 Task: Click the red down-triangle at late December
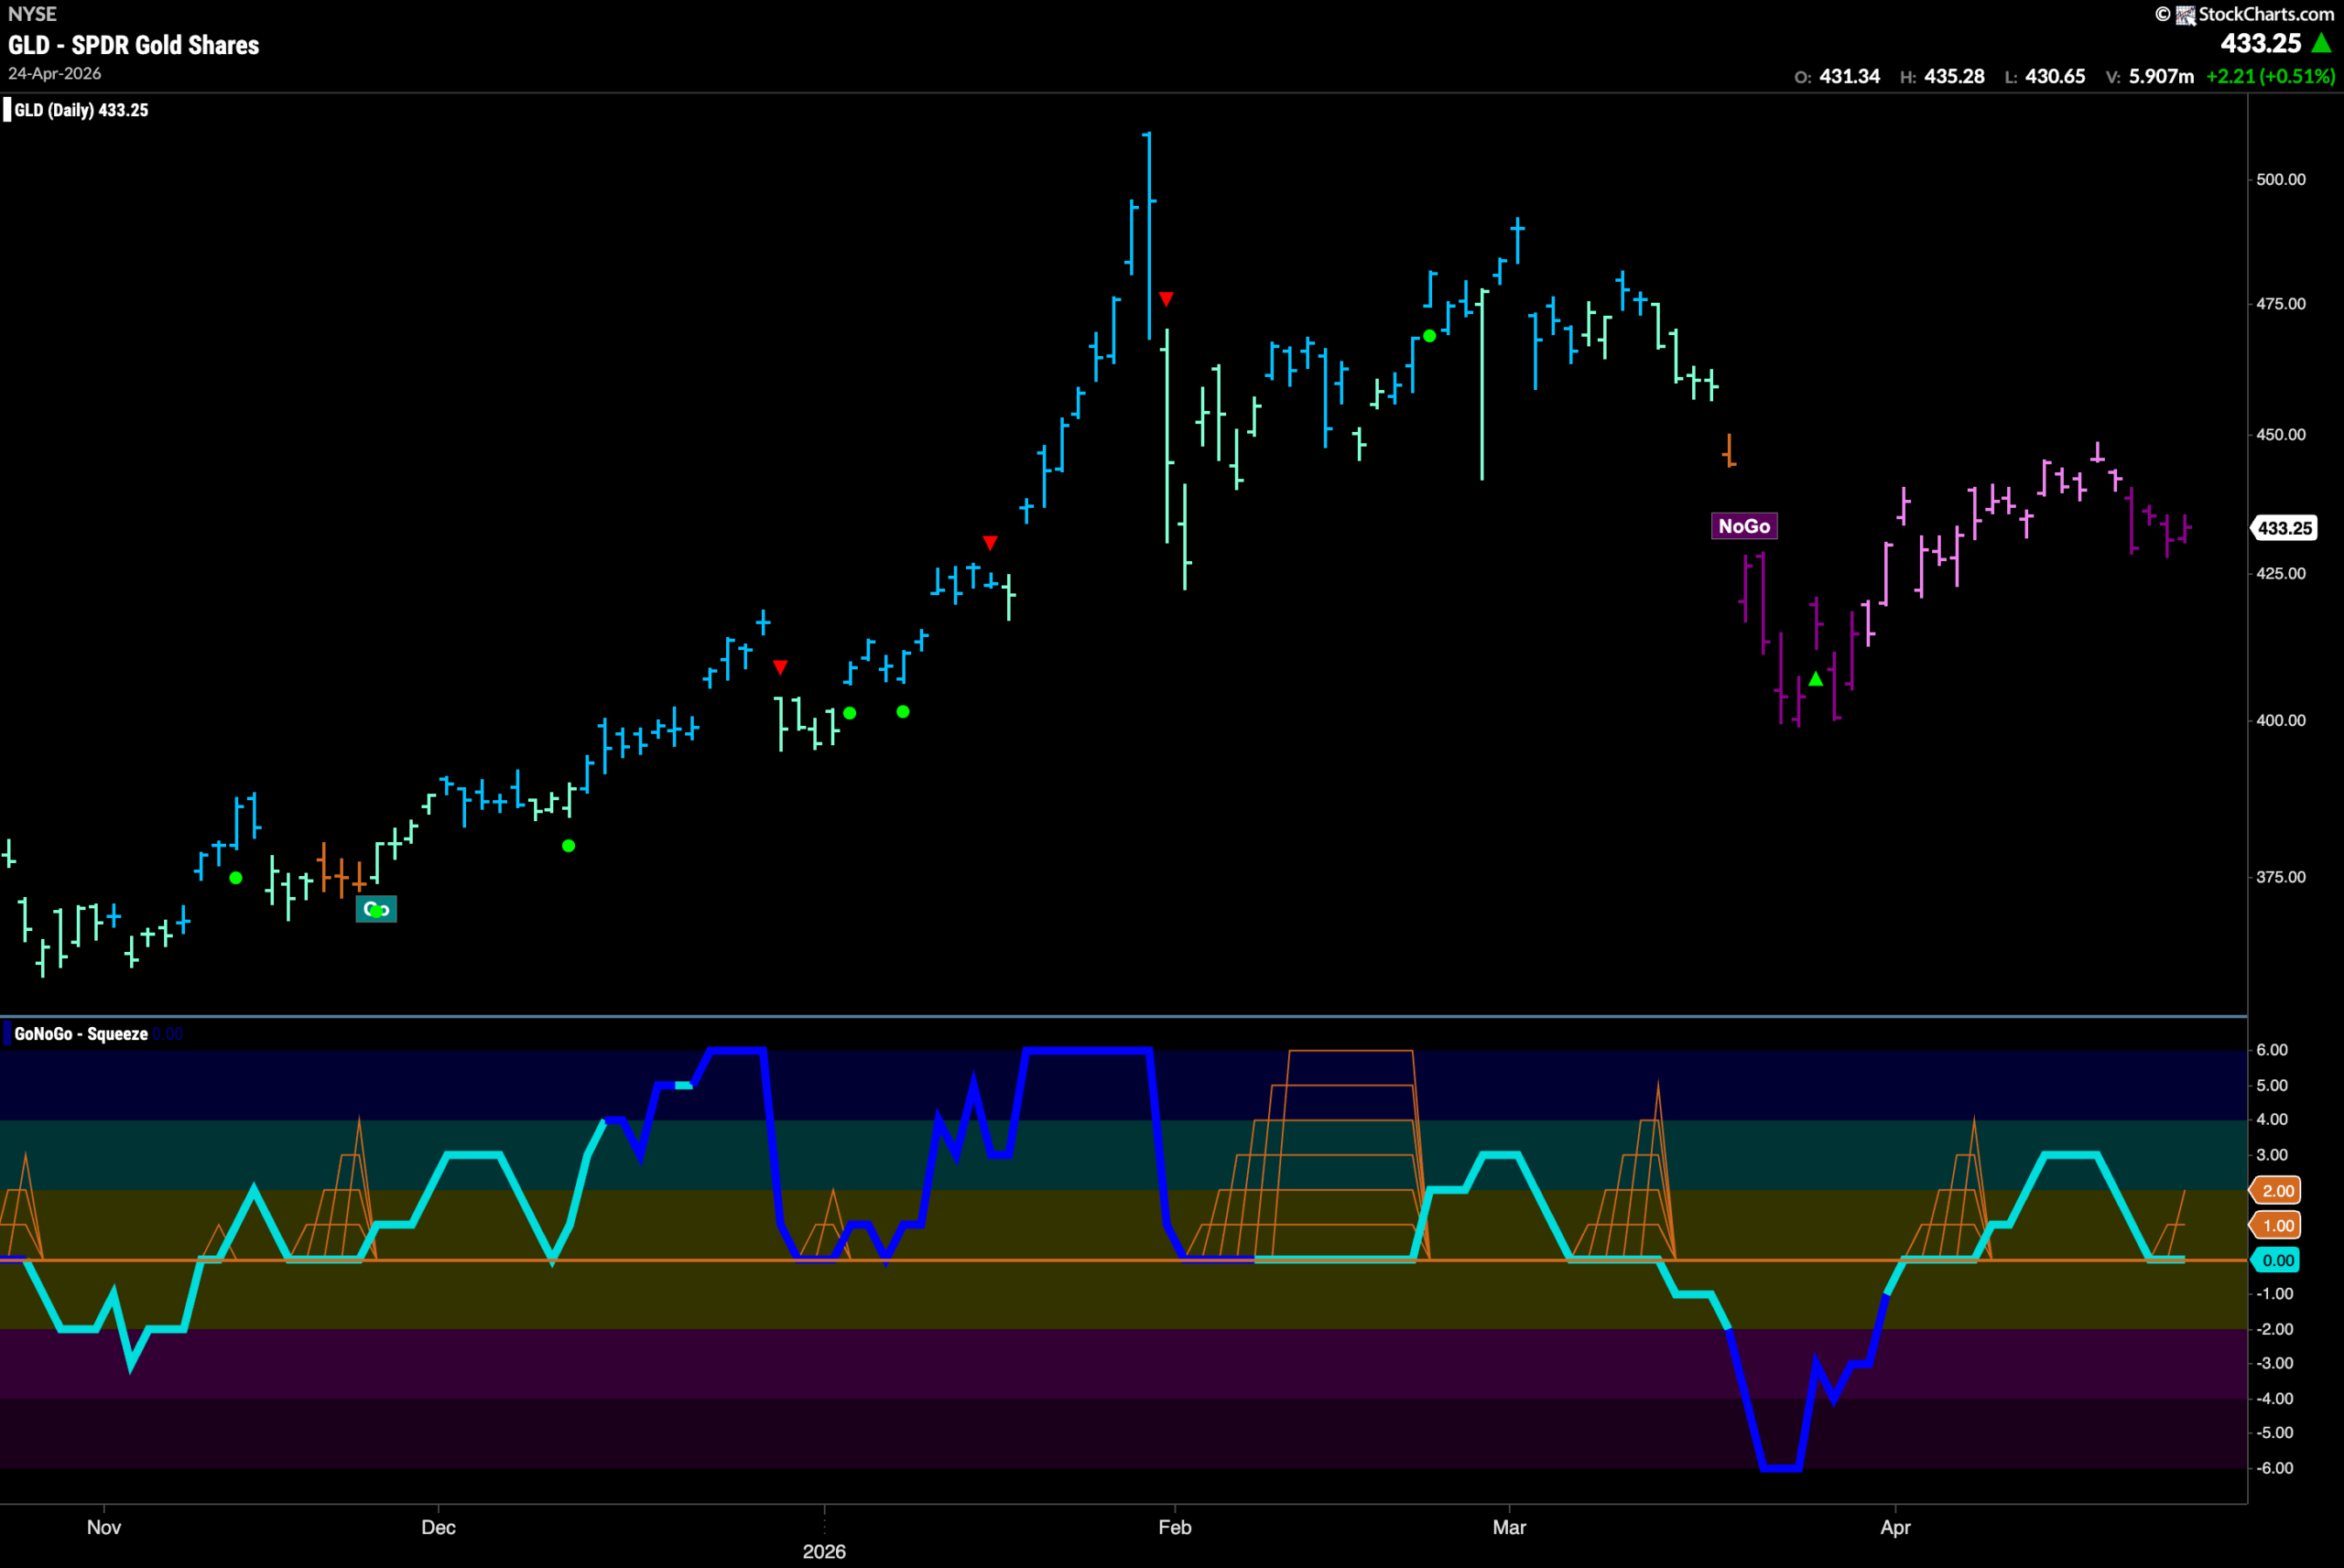(780, 667)
